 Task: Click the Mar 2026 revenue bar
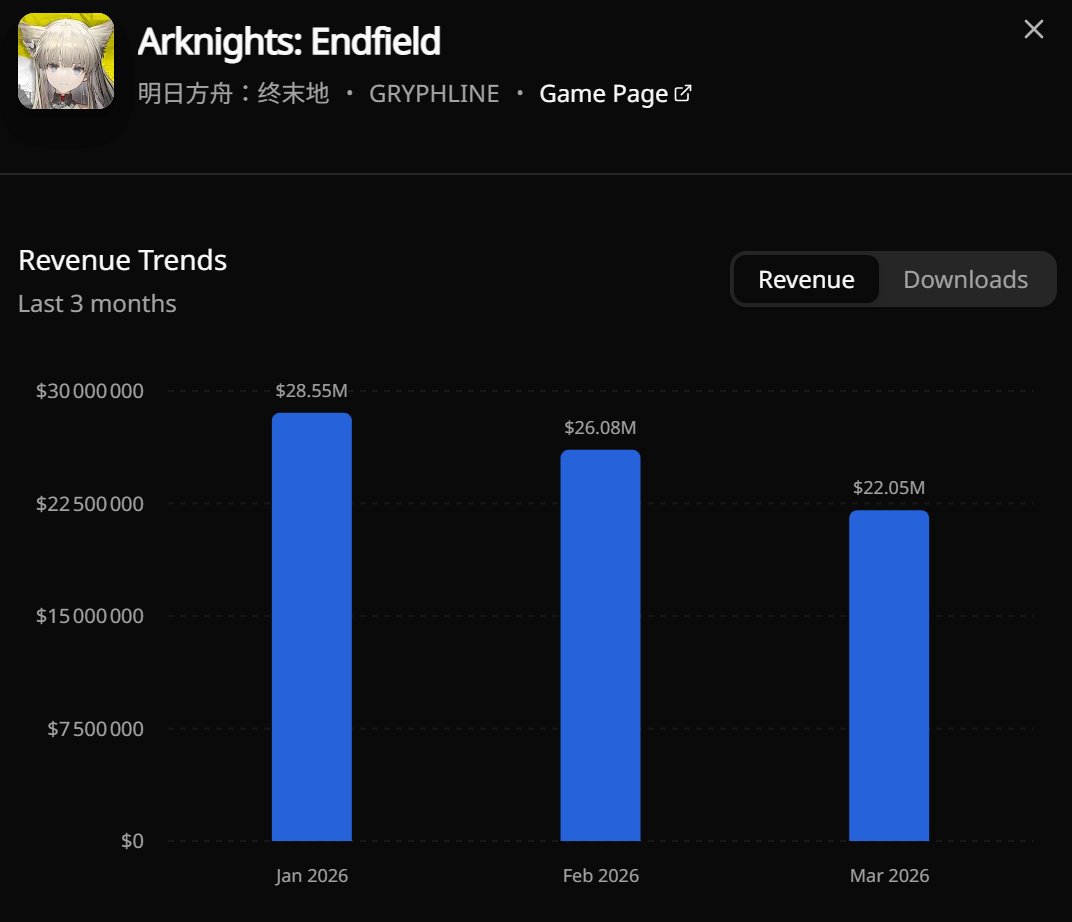click(x=889, y=675)
